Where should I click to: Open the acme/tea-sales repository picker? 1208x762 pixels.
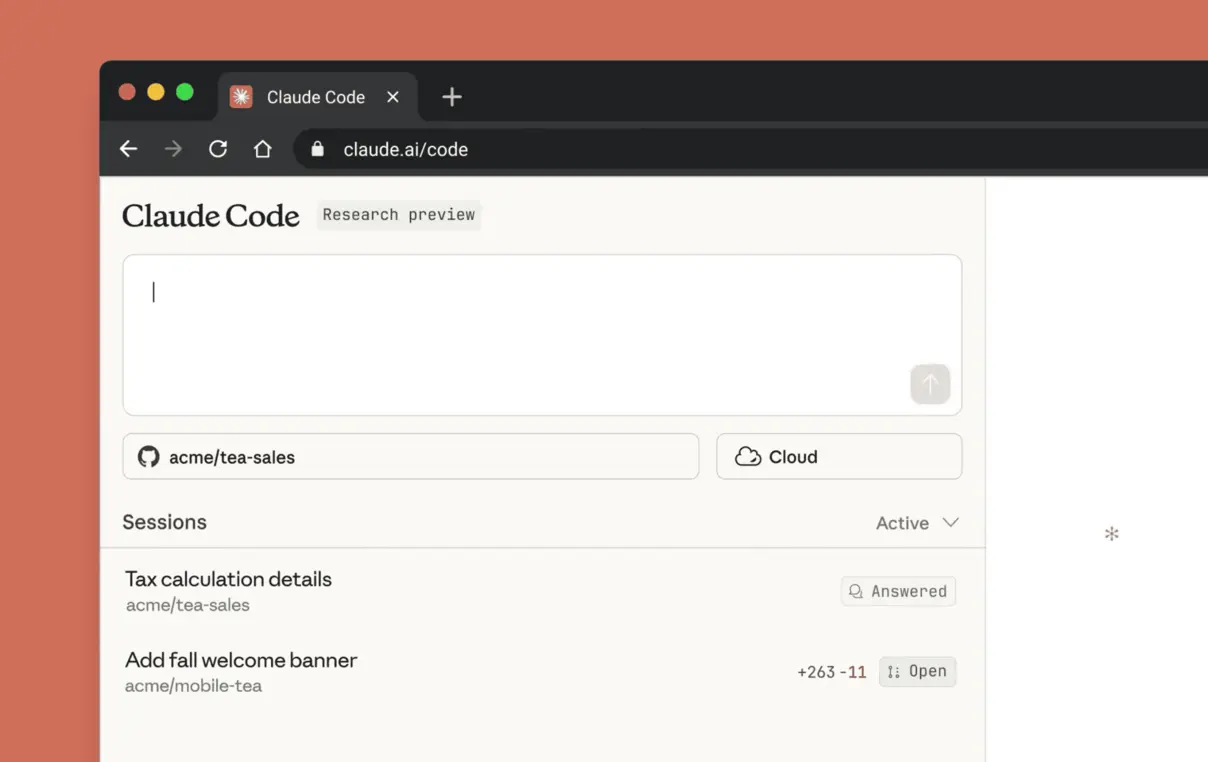click(x=410, y=456)
